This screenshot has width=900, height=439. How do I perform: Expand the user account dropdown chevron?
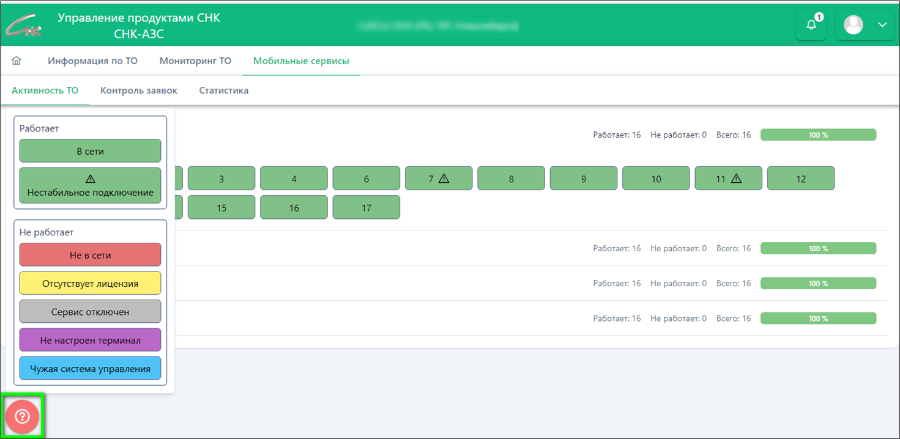[881, 25]
